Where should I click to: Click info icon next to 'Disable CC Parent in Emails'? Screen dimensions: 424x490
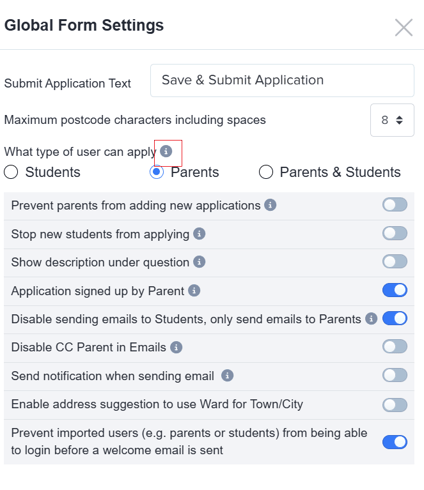point(176,347)
